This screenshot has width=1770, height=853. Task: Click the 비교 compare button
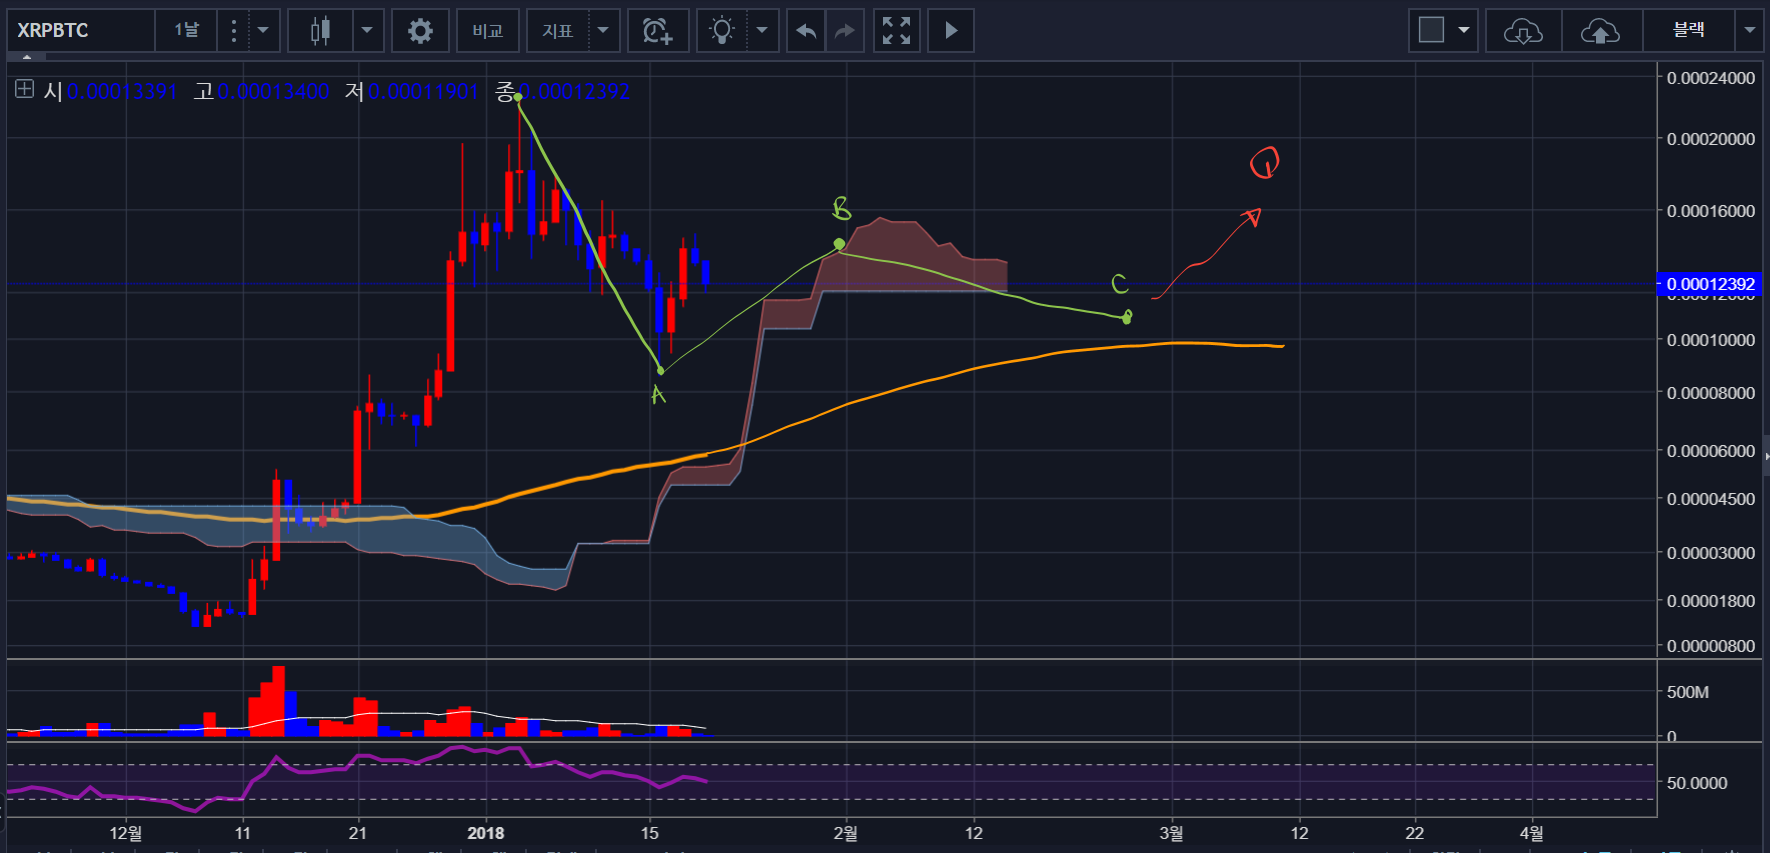(x=488, y=31)
